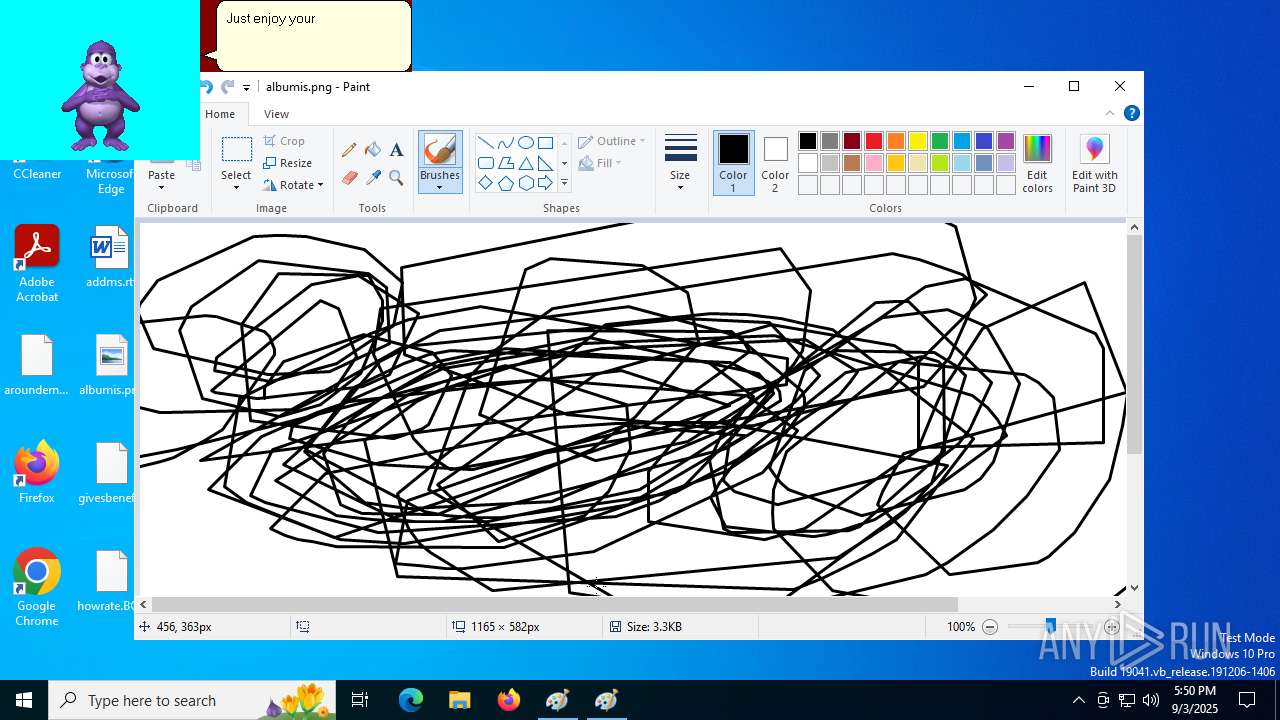The image size is (1280, 720).
Task: Pick the black color swatch
Action: 808,141
